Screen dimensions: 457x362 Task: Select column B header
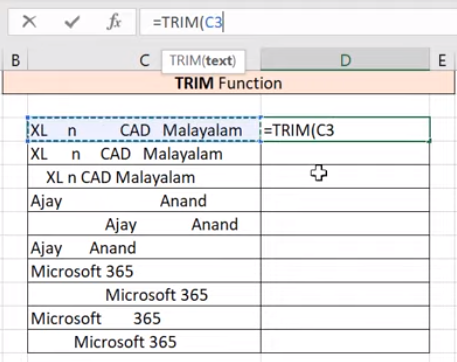(x=15, y=61)
